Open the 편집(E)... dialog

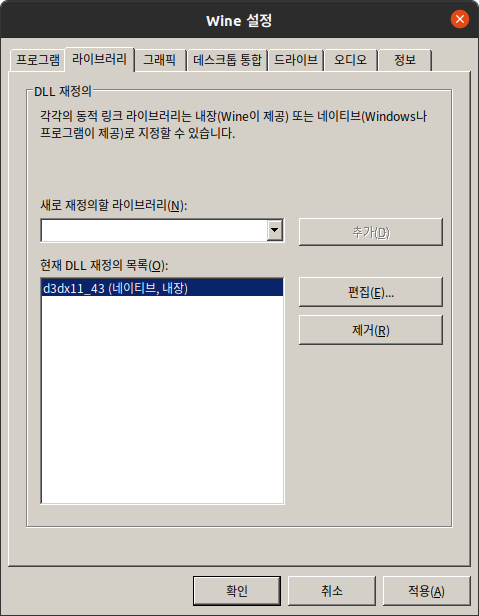[371, 292]
